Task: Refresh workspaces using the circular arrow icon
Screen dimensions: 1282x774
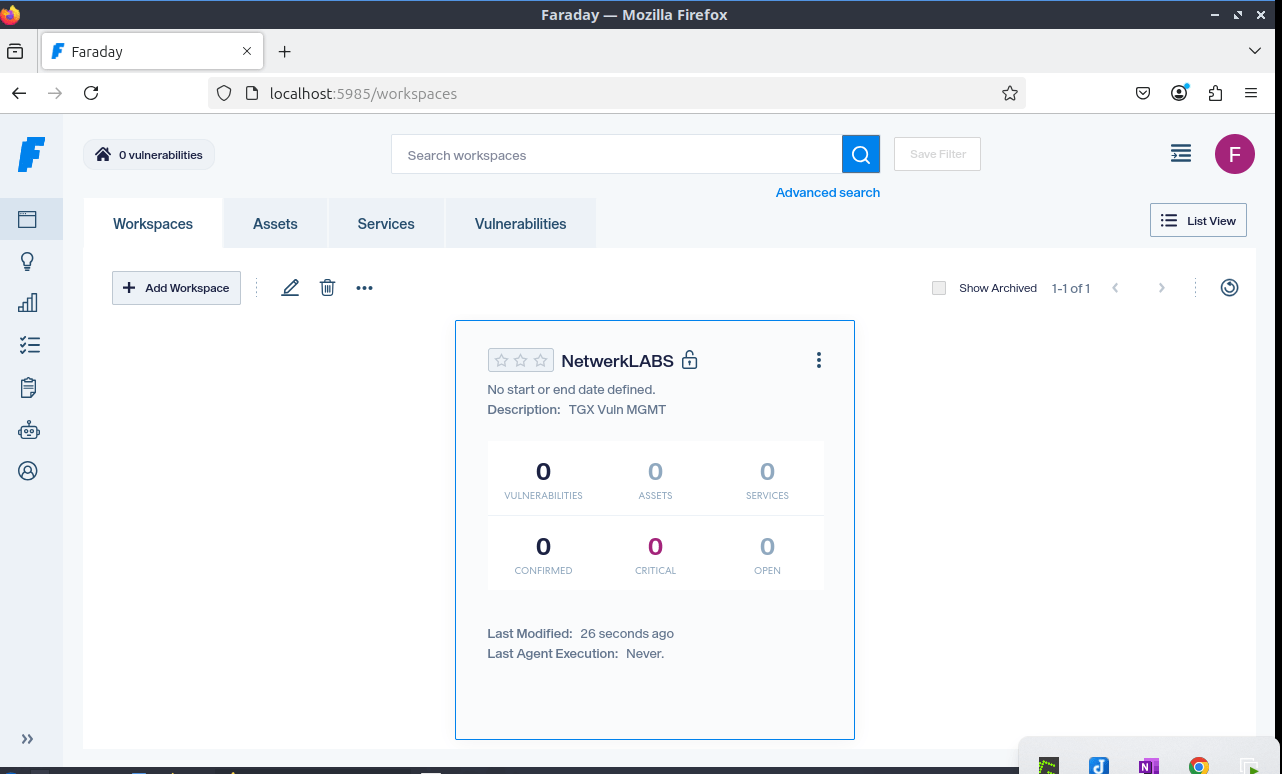Action: point(1229,287)
